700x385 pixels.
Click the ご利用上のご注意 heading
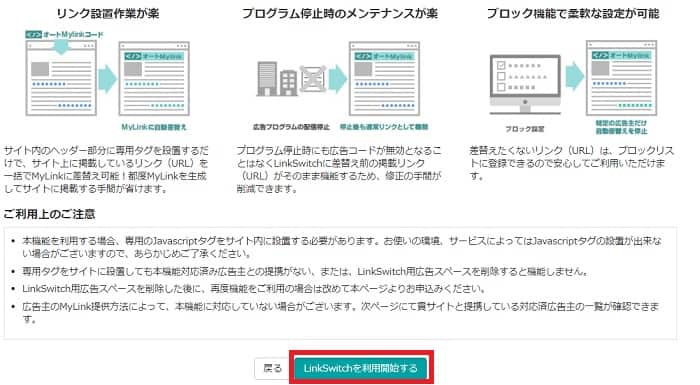pos(49,214)
